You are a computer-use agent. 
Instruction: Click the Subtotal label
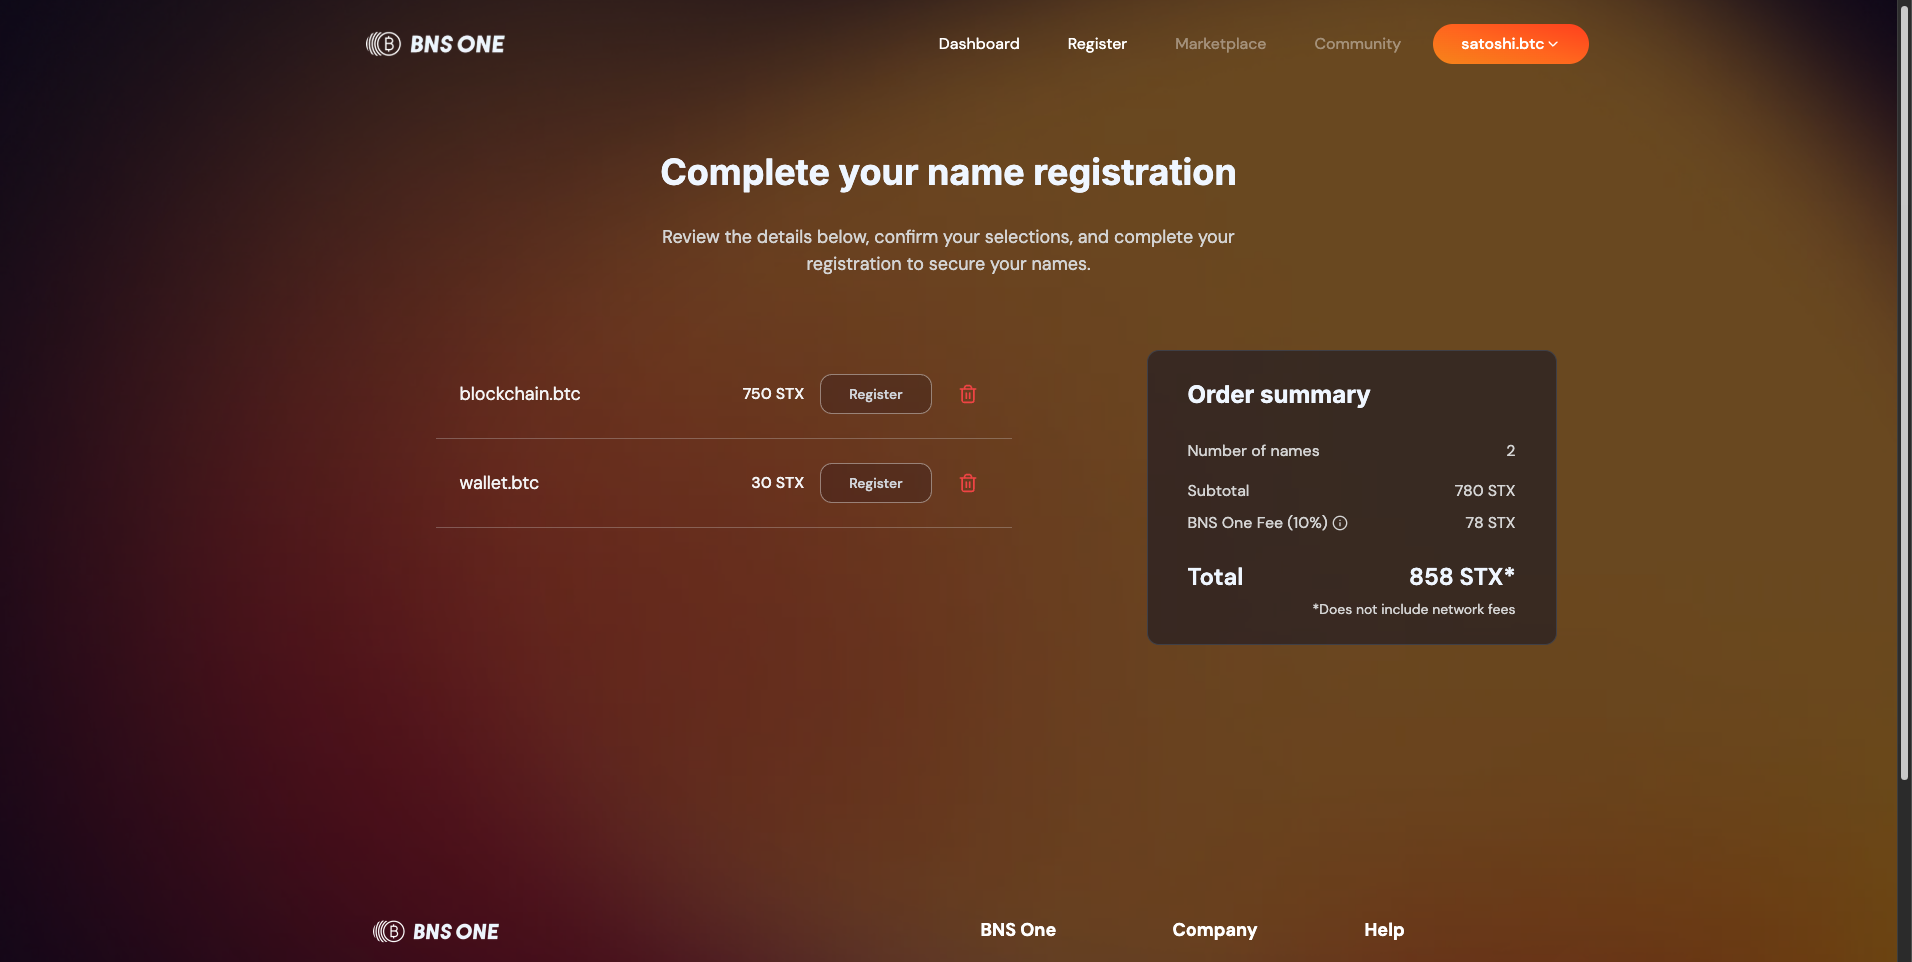1218,491
